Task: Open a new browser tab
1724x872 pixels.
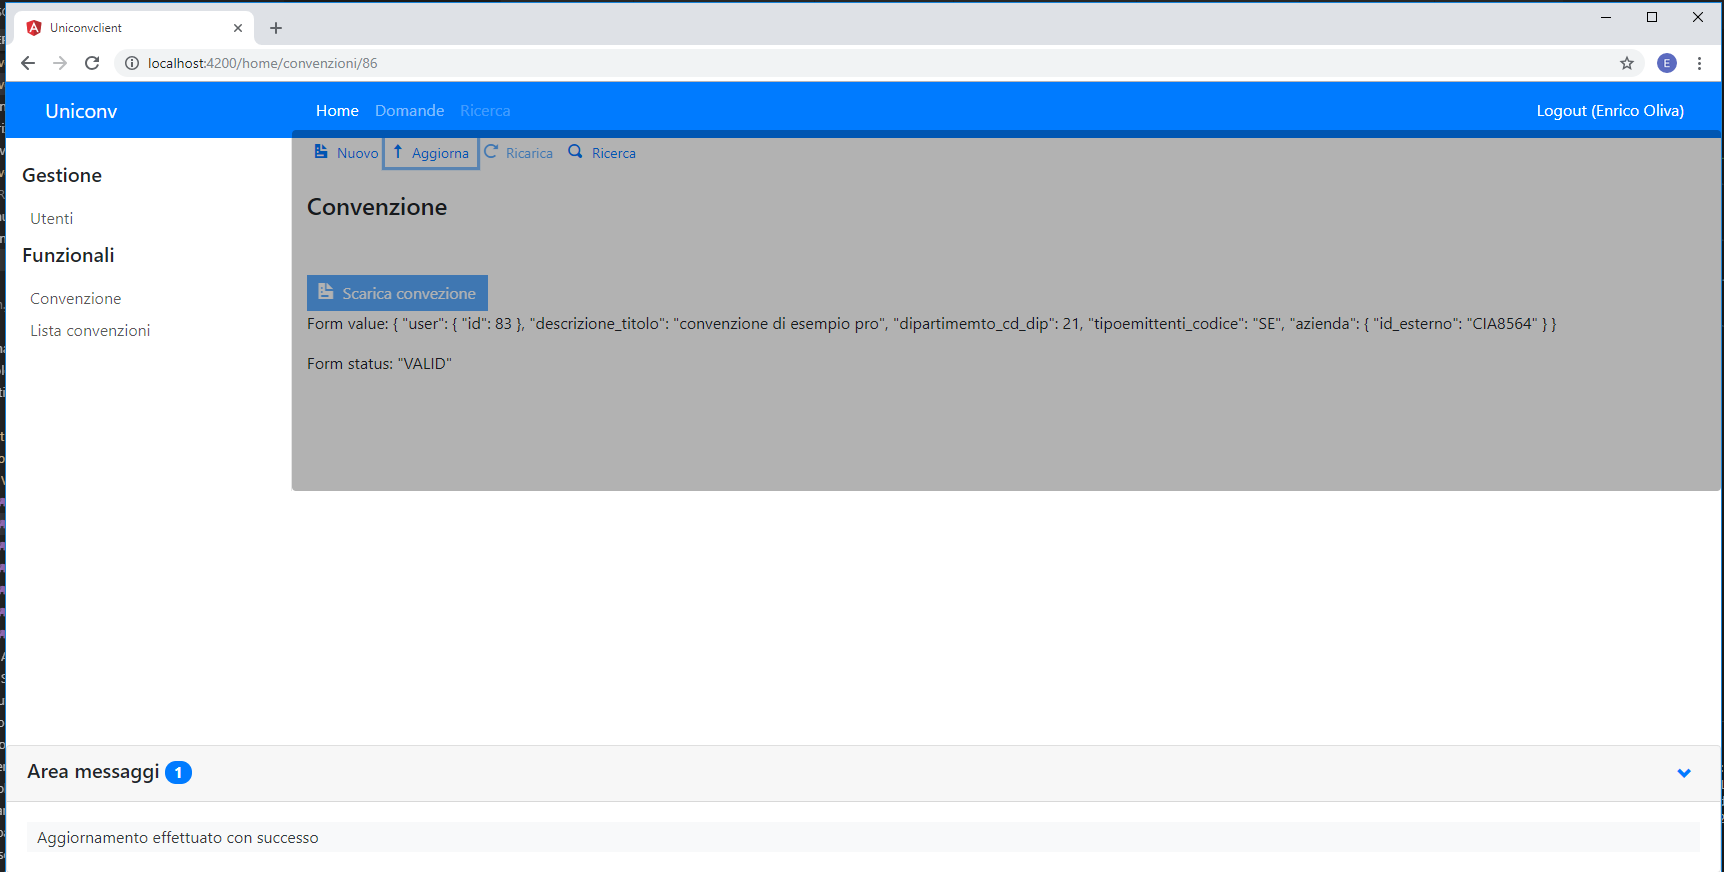Action: 276,28
